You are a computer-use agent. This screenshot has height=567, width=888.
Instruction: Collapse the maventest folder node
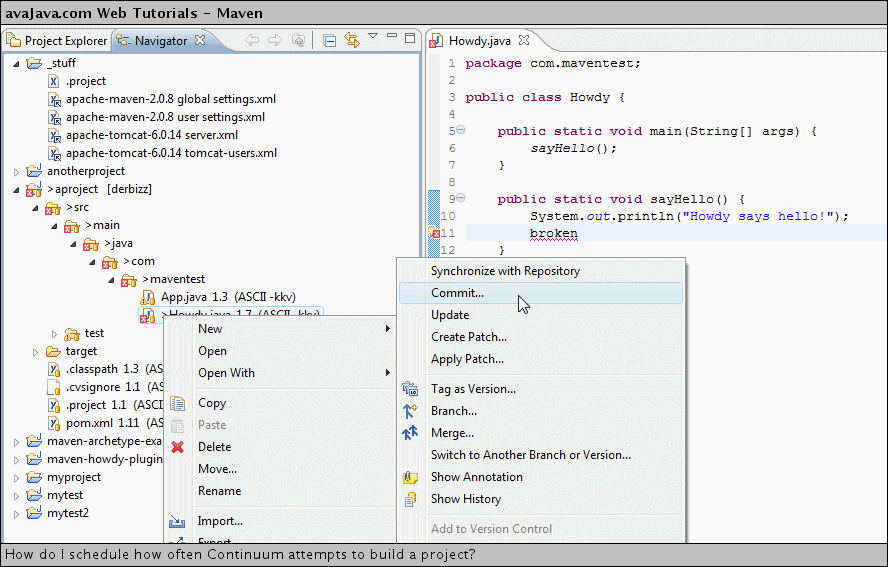click(x=111, y=280)
